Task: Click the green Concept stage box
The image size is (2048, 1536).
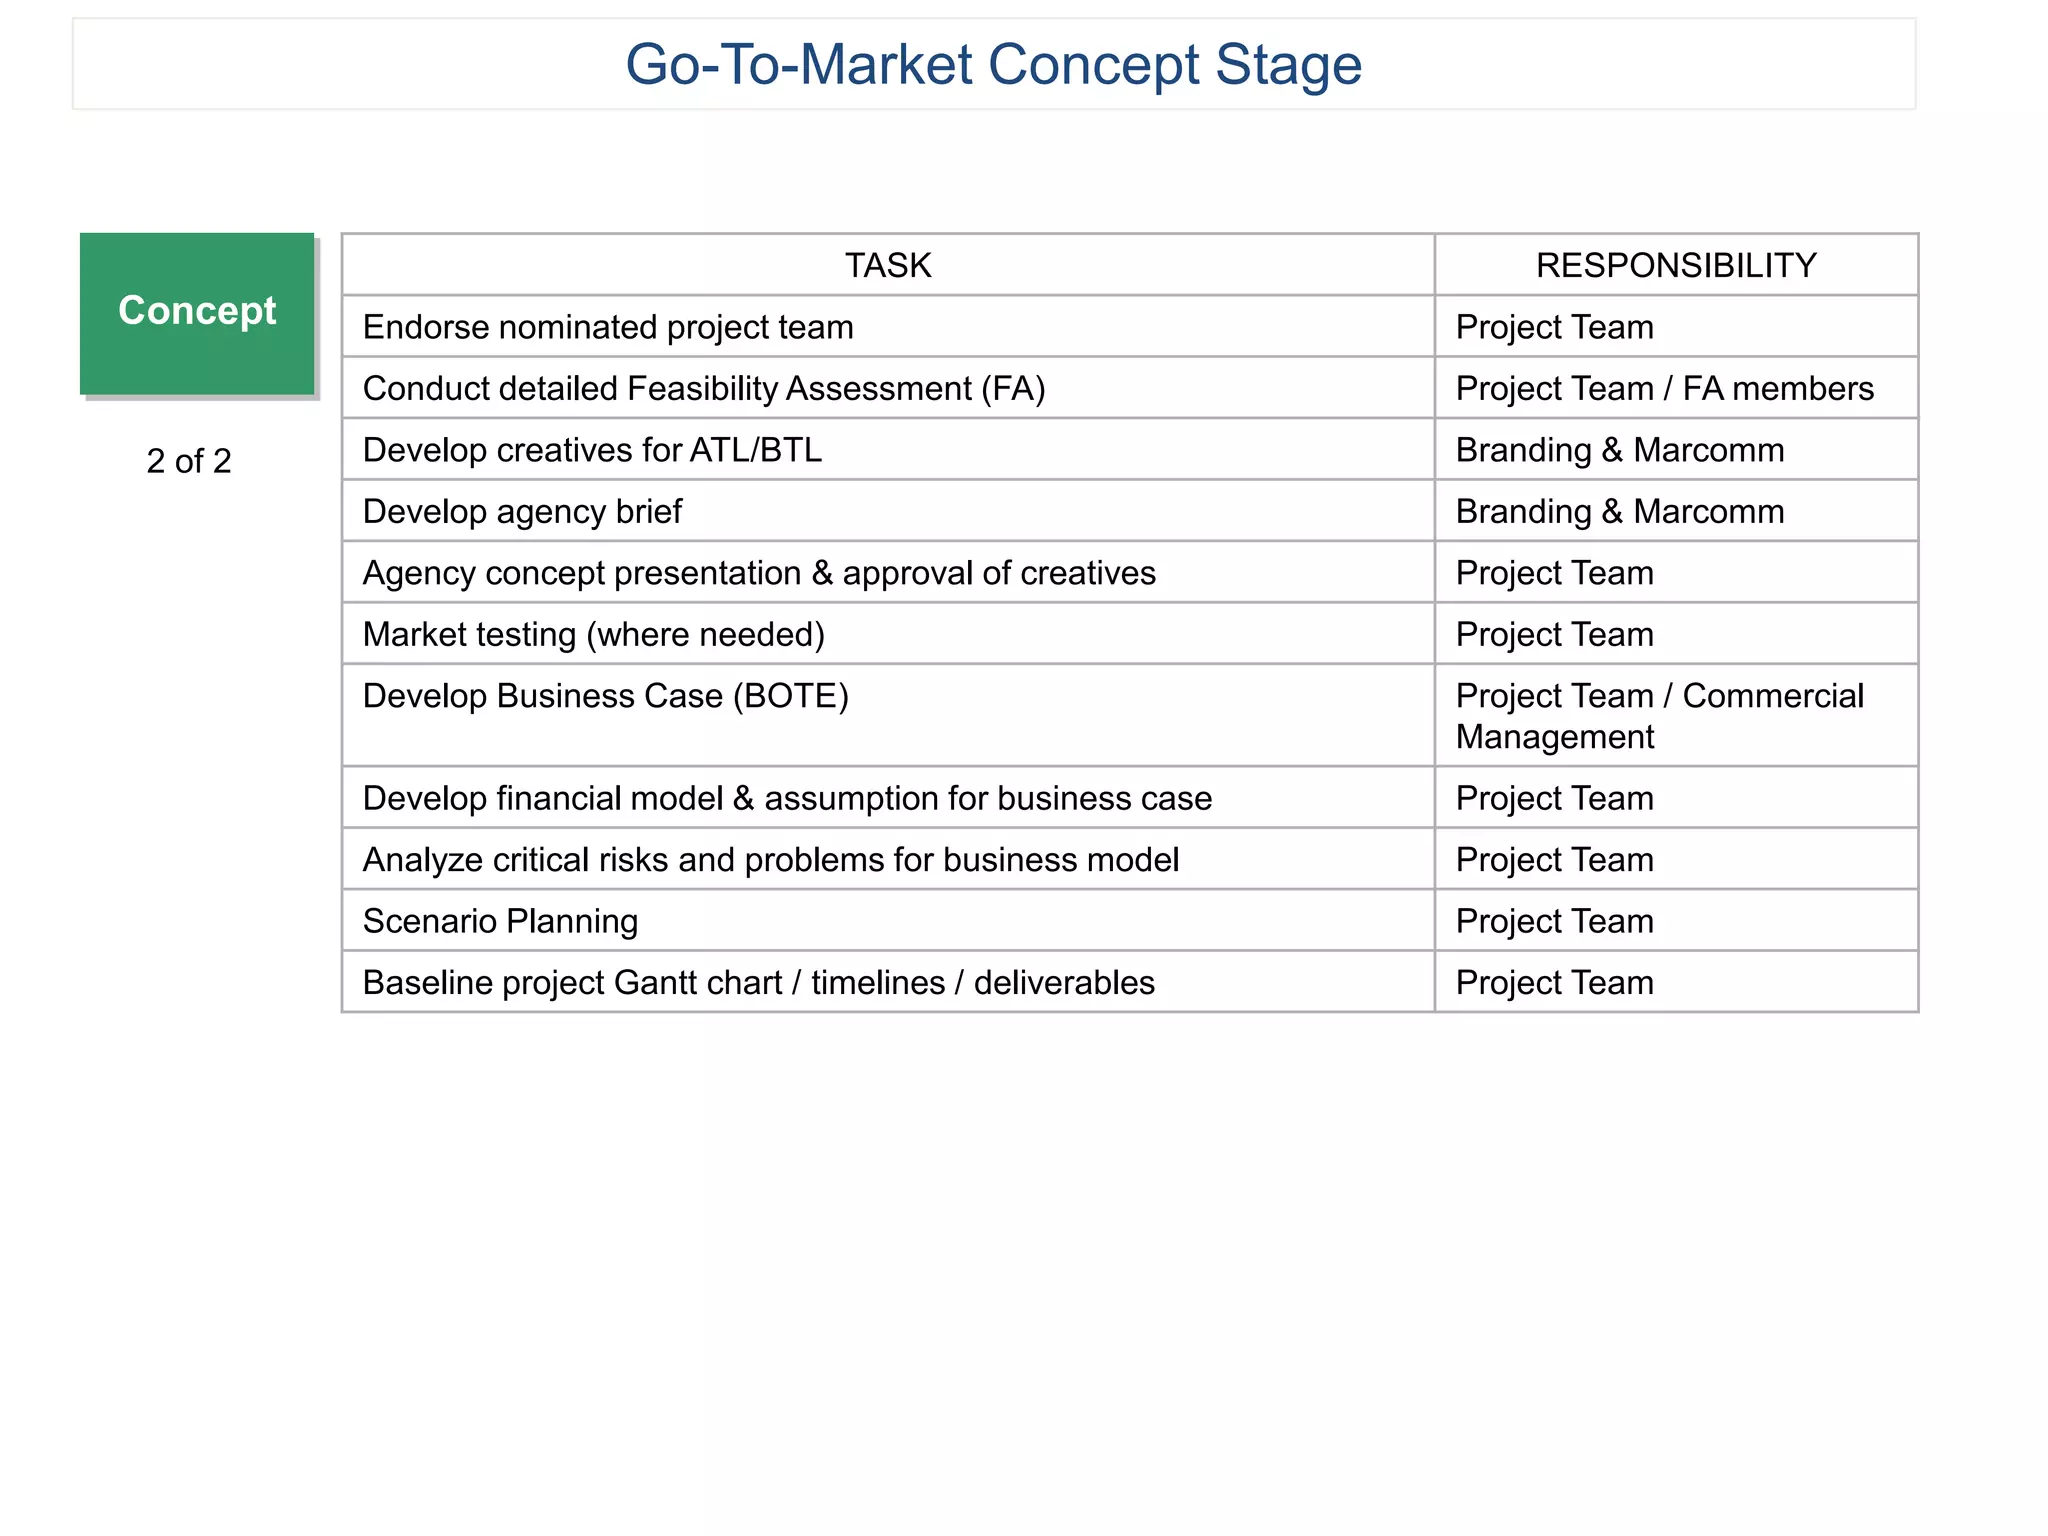Action: [197, 312]
